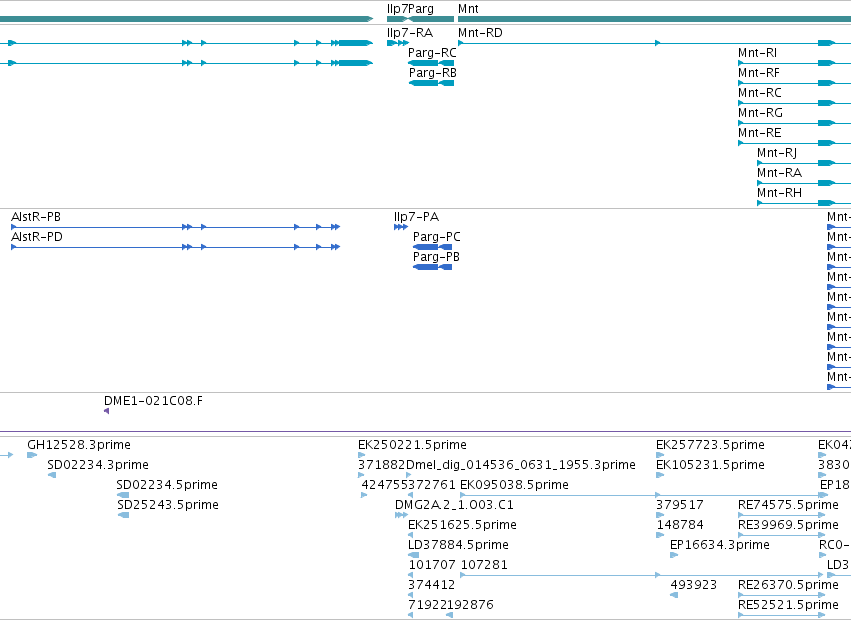The height and width of the screenshot is (620, 851).
Task: Select the Mnt-RA transcript label
Action: point(779,173)
